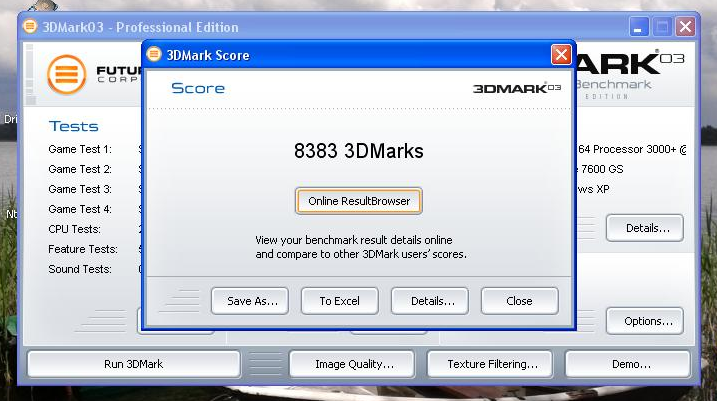The width and height of the screenshot is (717, 401).
Task: Click the 8383 3DMarks score text
Action: point(358,151)
